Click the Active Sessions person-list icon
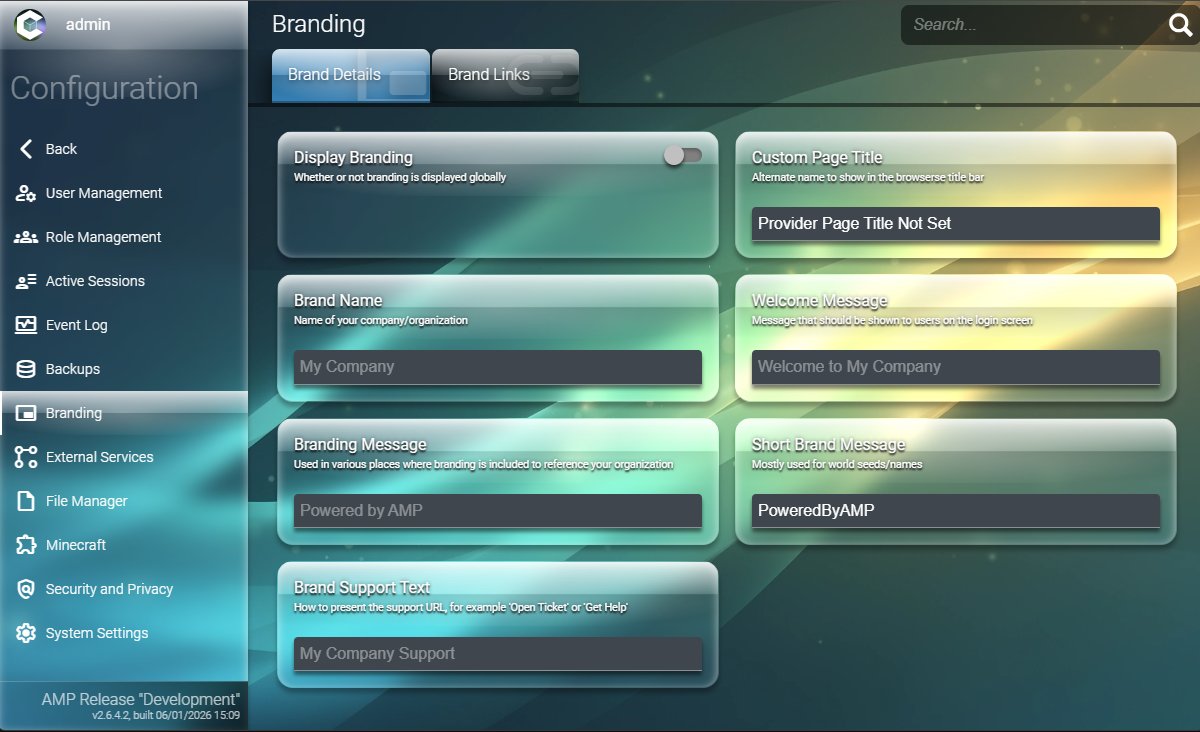This screenshot has height=732, width=1200. pyautogui.click(x=26, y=281)
